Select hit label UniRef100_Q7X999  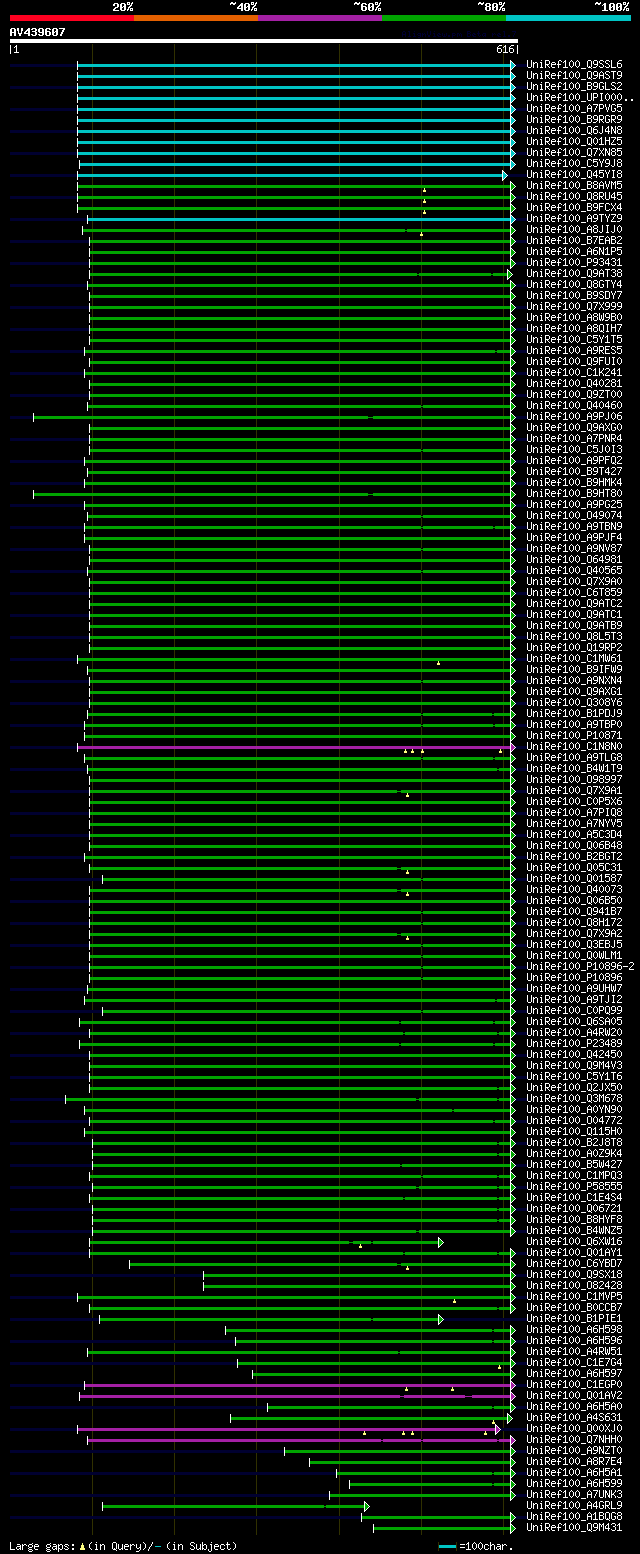[574, 307]
